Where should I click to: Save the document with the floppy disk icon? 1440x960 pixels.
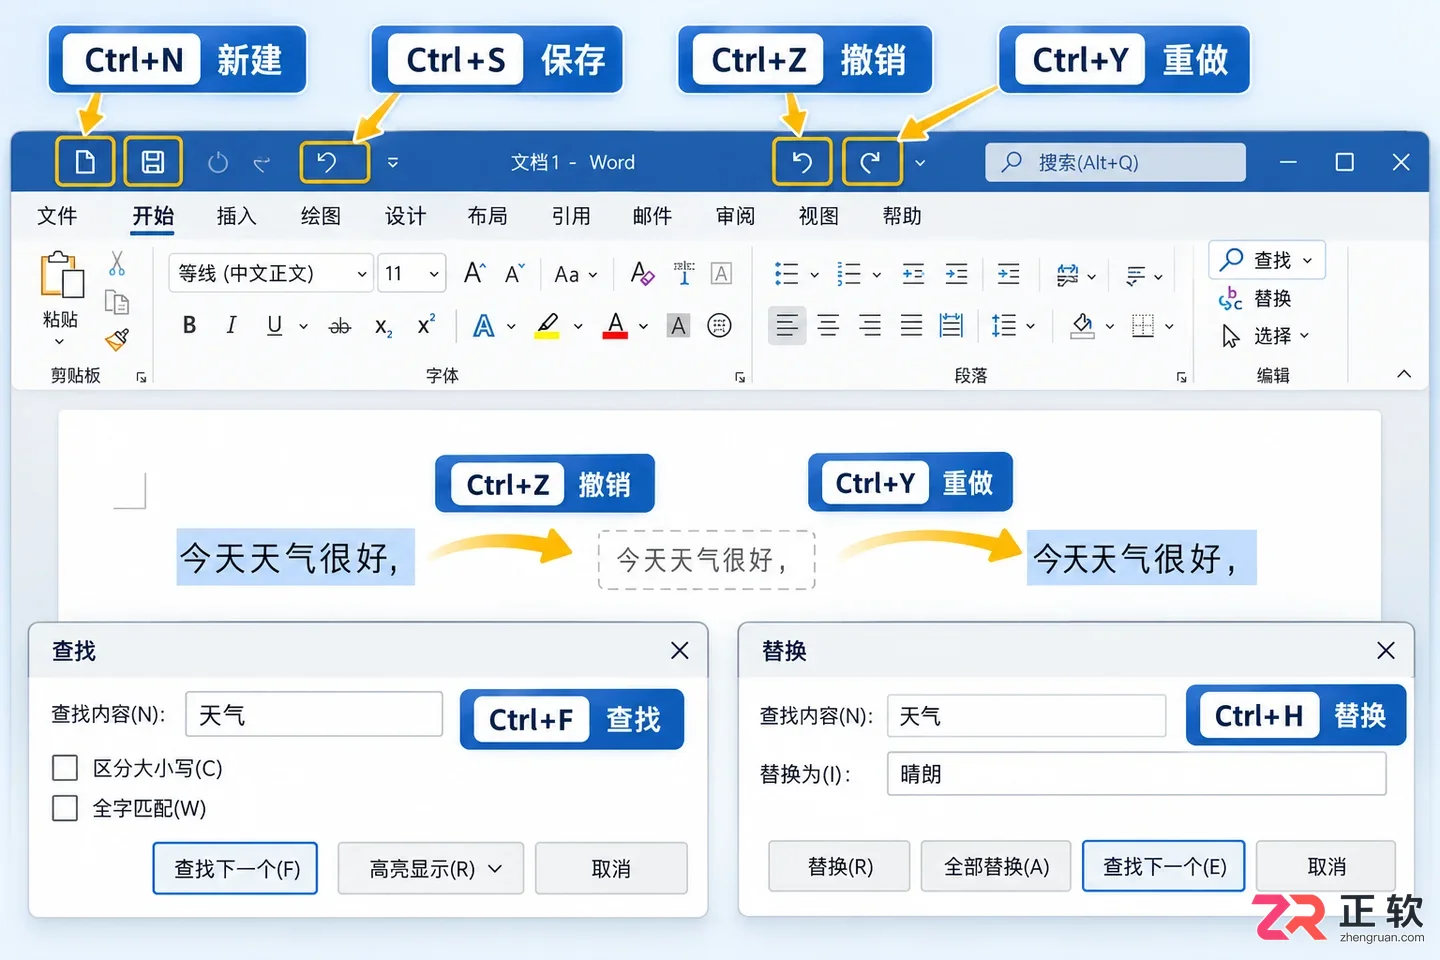click(153, 162)
